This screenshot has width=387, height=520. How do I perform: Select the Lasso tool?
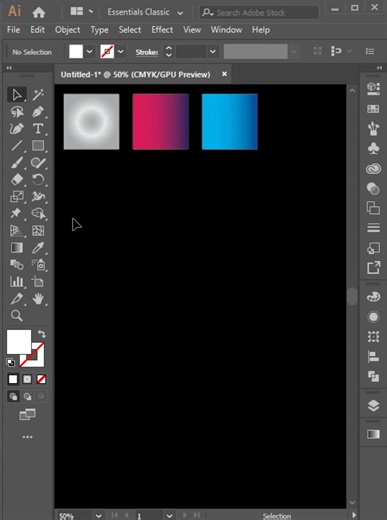pyautogui.click(x=17, y=112)
